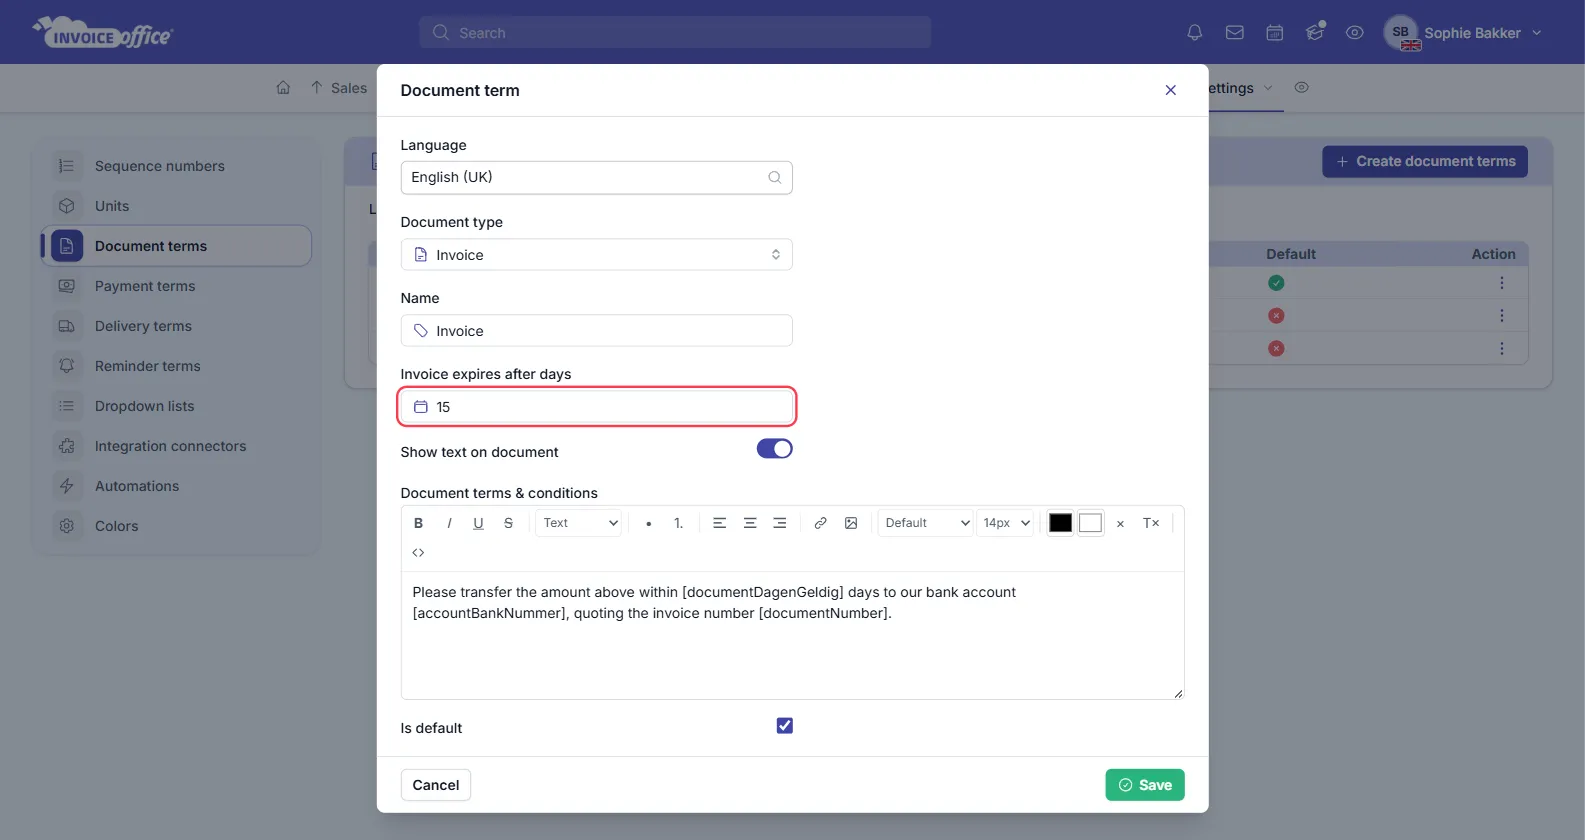
Task: Clear text formatting with the Tx button
Action: coord(1151,523)
